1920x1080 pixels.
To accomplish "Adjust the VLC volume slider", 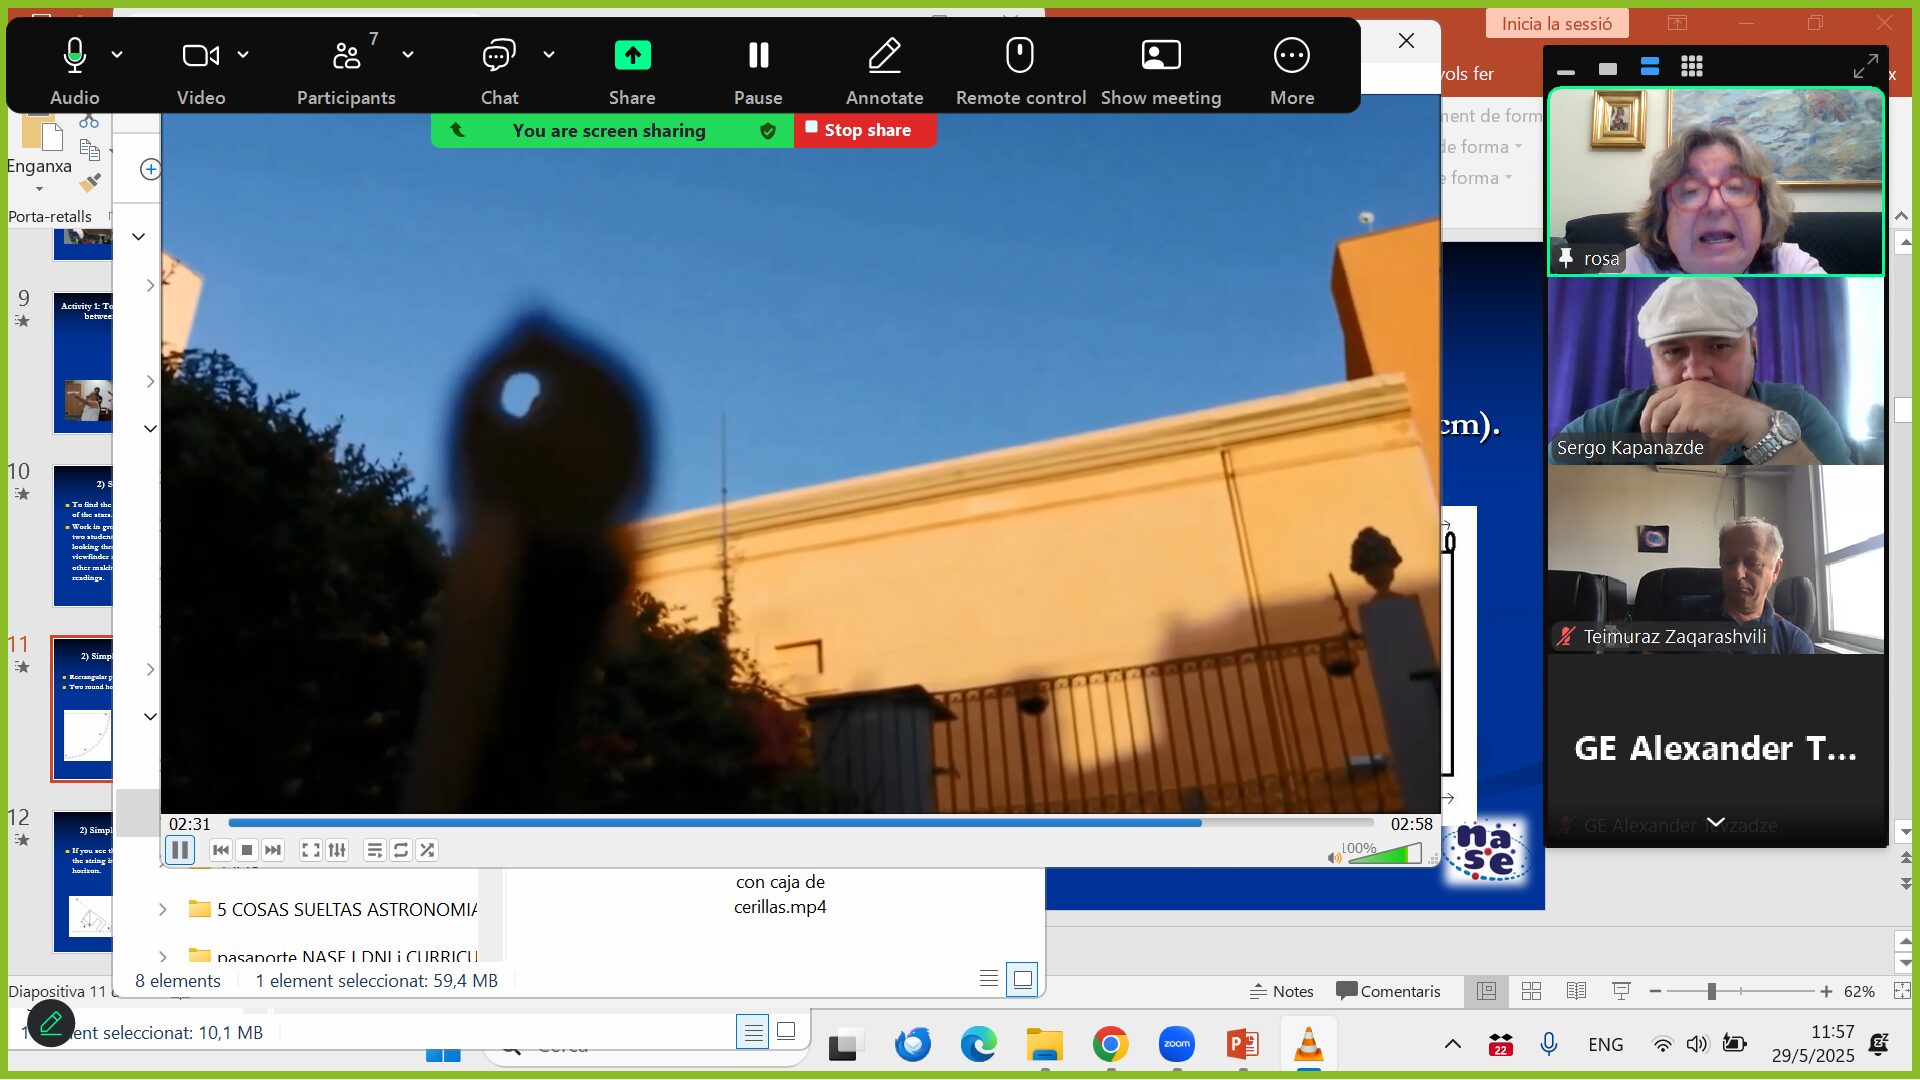I will coord(1385,853).
